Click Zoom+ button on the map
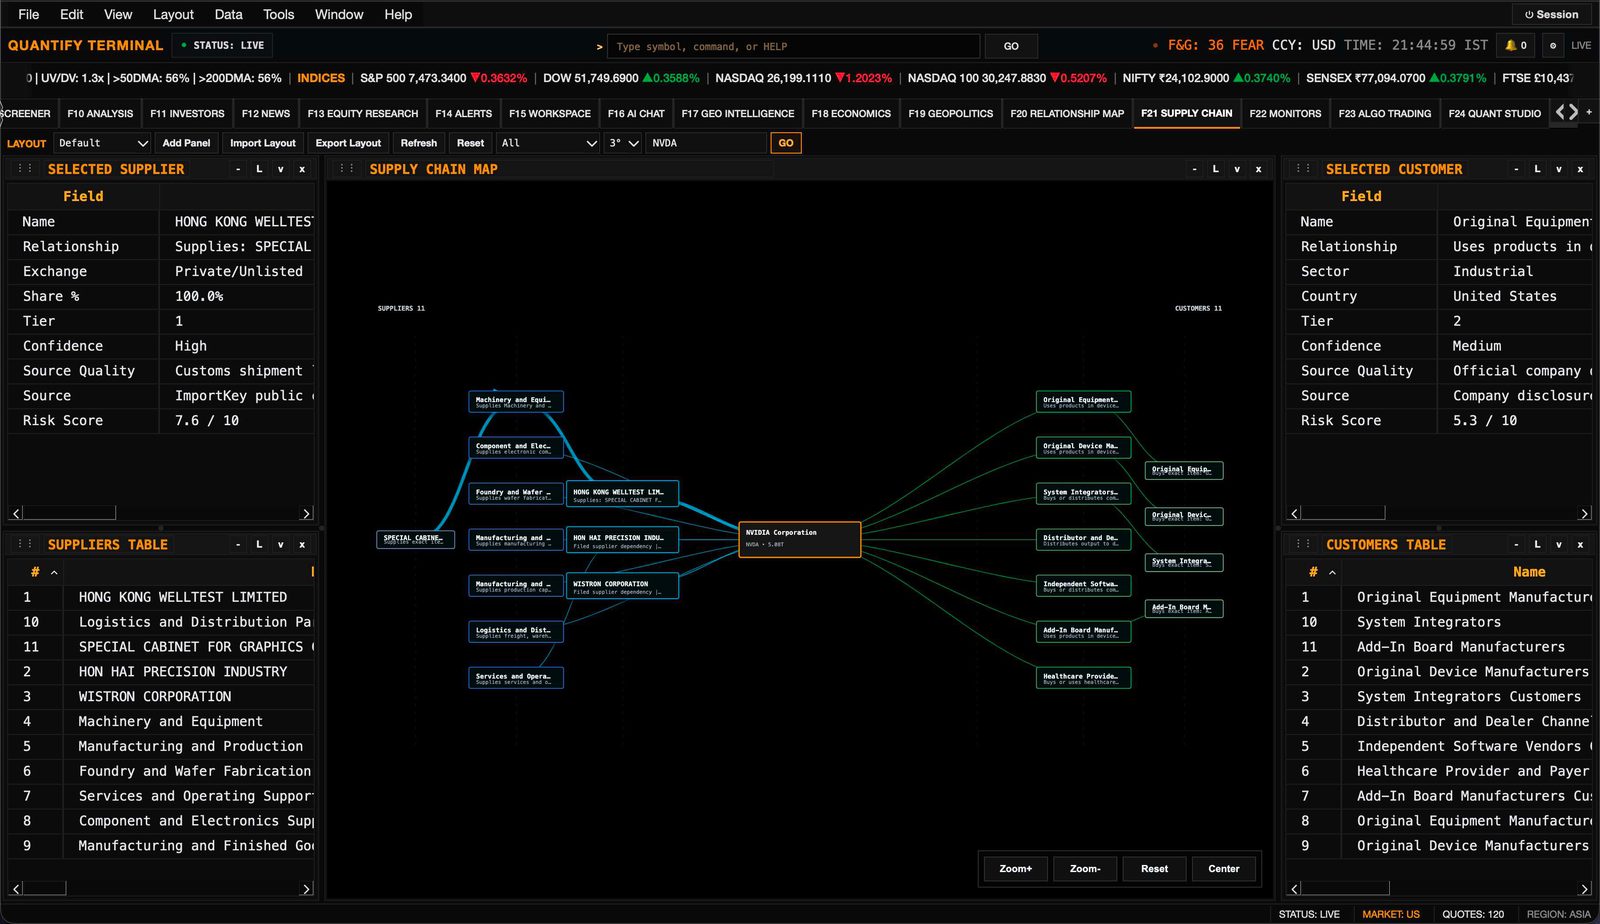Viewport: 1600px width, 924px height. [x=1016, y=868]
